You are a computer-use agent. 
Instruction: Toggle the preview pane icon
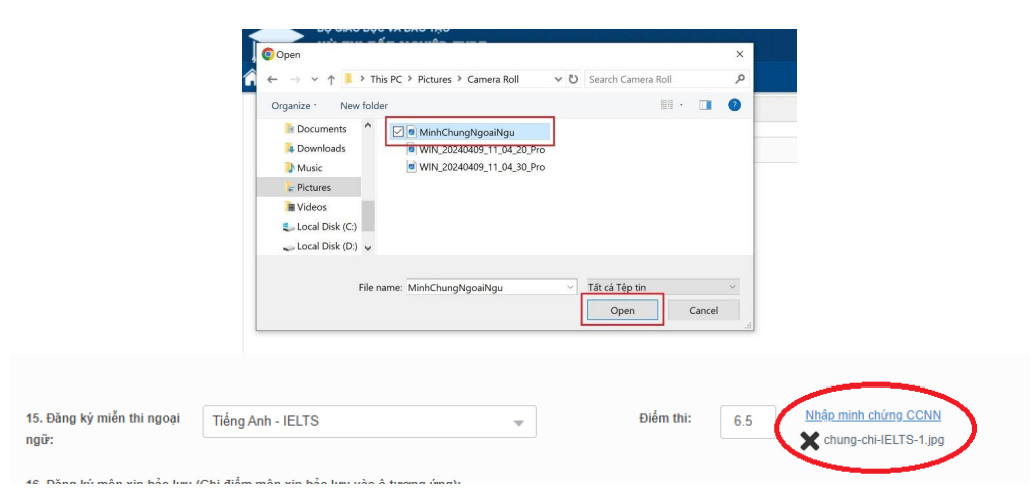pos(705,105)
